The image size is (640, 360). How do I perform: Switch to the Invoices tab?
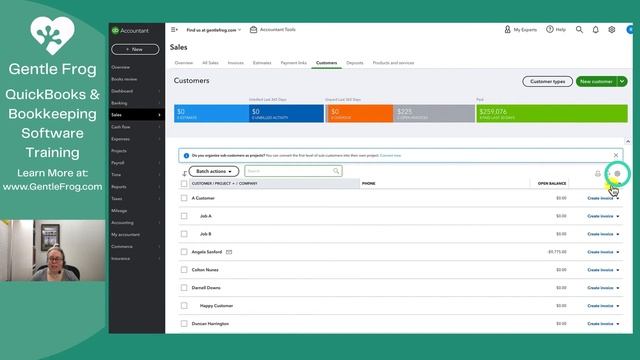click(236, 63)
